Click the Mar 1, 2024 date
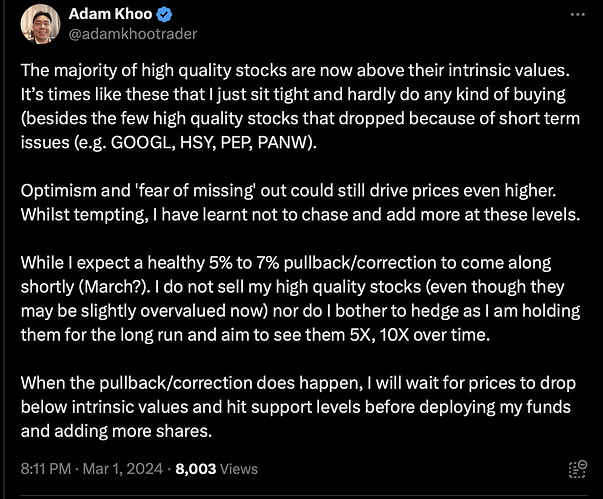Screen dimensions: 603x499 click(x=123, y=469)
